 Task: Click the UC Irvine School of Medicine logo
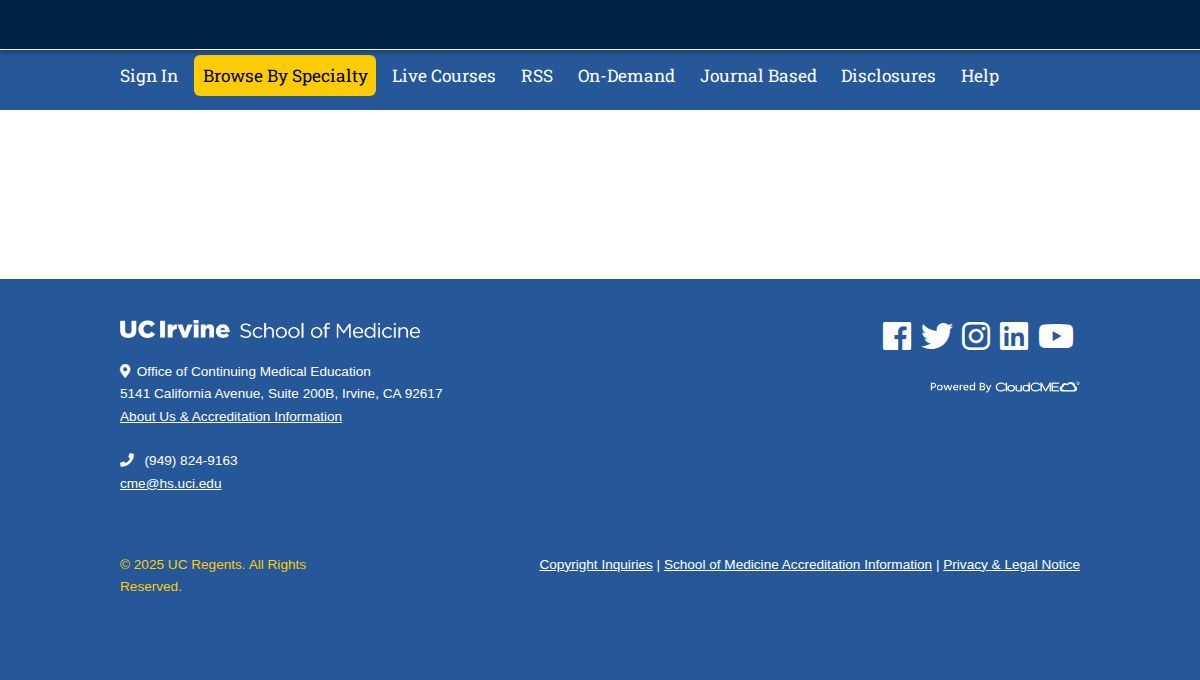point(270,330)
